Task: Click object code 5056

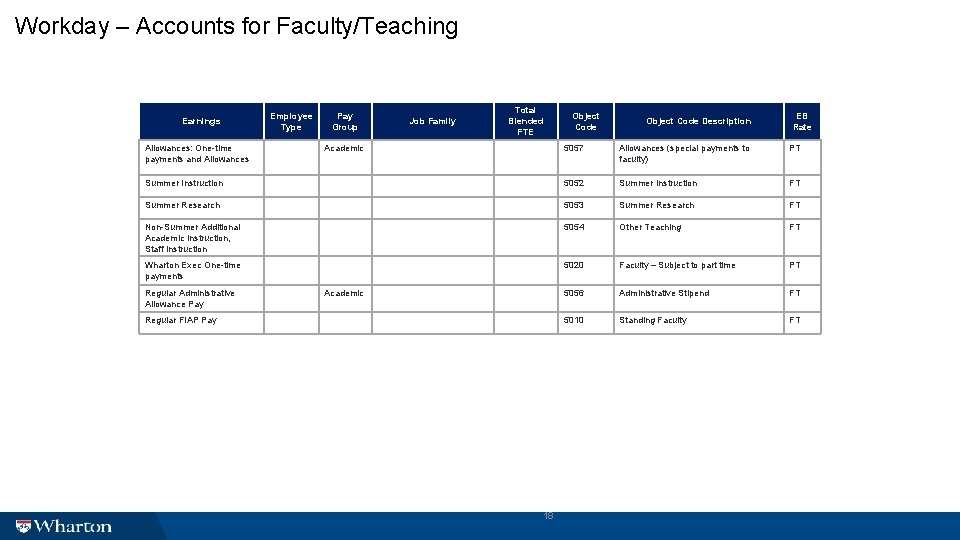Action: pyautogui.click(x=574, y=293)
